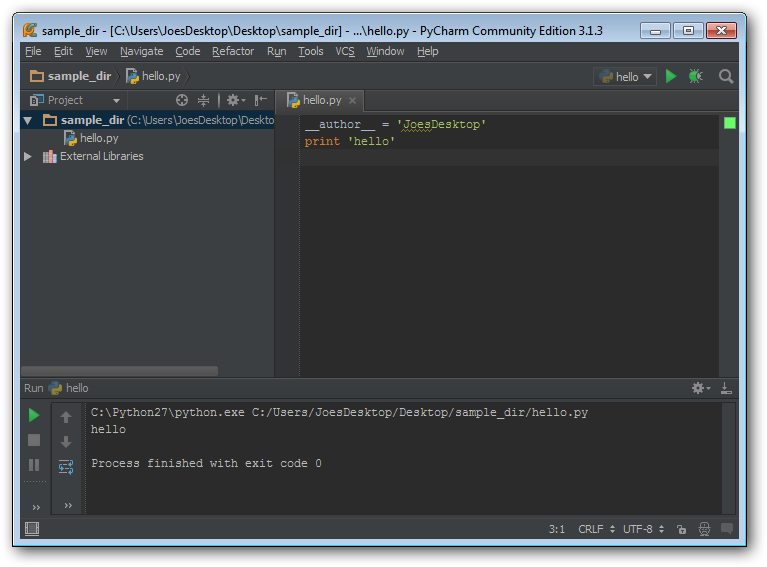This screenshot has height=567, width=767.
Task: Click sample_dir breadcrumb in navigation bar
Action: pyautogui.click(x=71, y=76)
